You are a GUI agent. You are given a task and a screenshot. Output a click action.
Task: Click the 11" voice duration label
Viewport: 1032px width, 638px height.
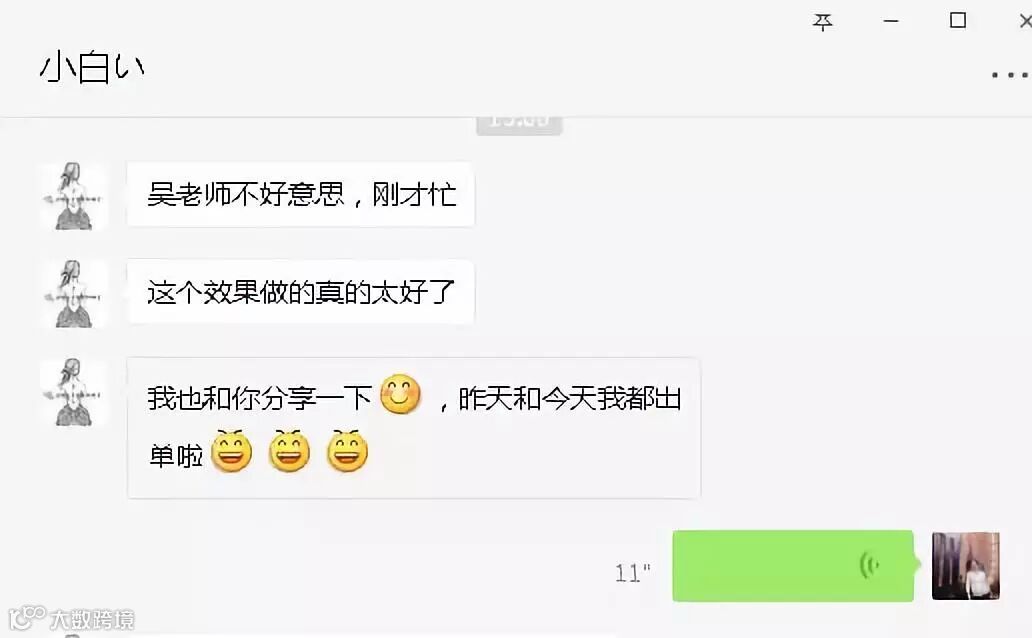click(632, 572)
